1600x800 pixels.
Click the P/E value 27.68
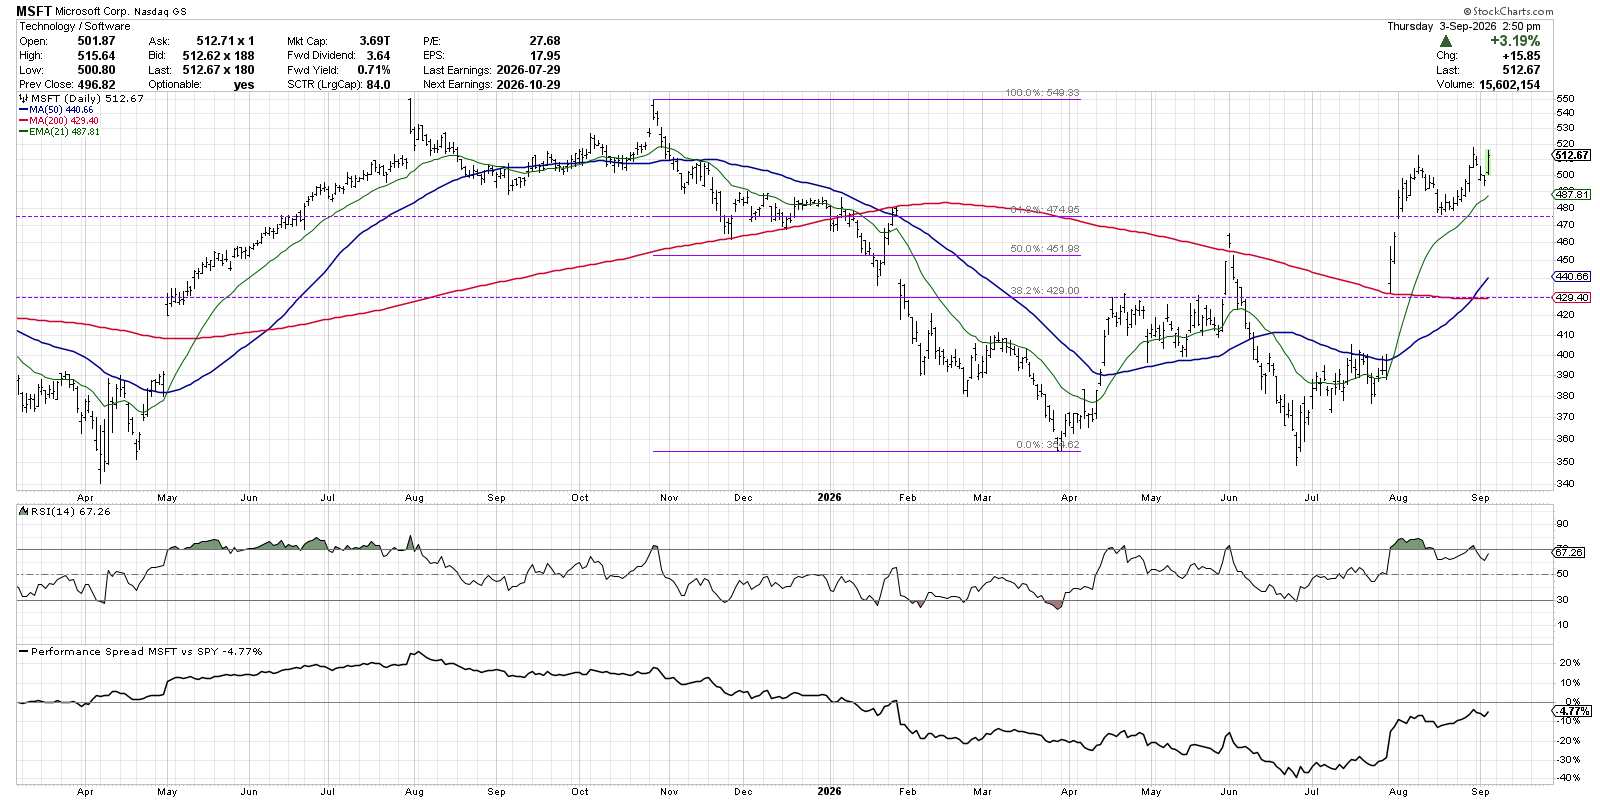tap(545, 41)
